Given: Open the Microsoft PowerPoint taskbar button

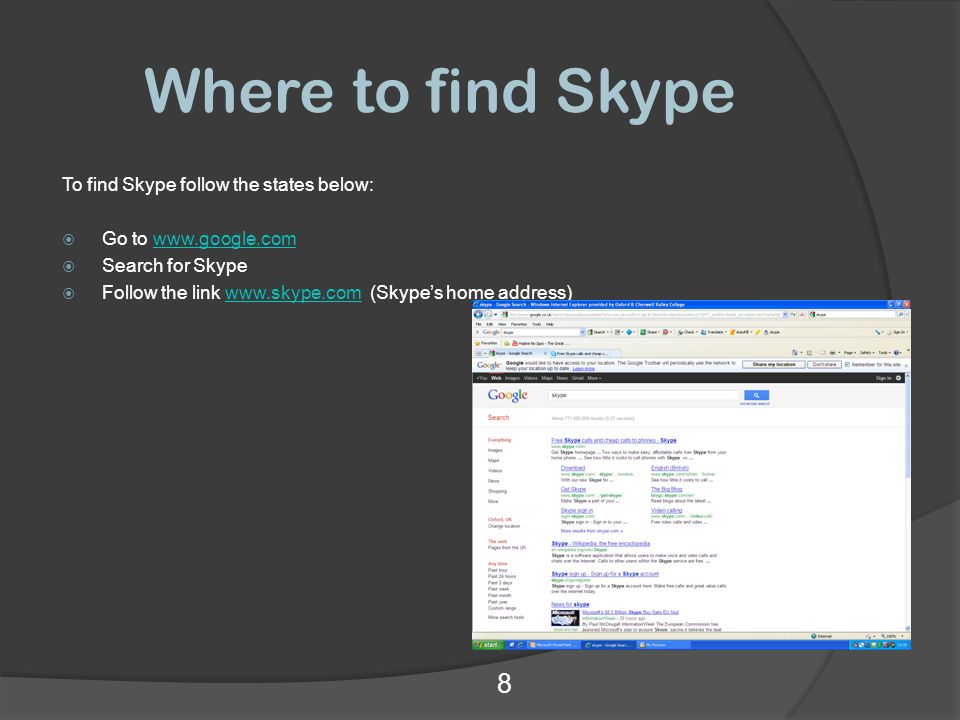Looking at the screenshot, I should (x=553, y=645).
